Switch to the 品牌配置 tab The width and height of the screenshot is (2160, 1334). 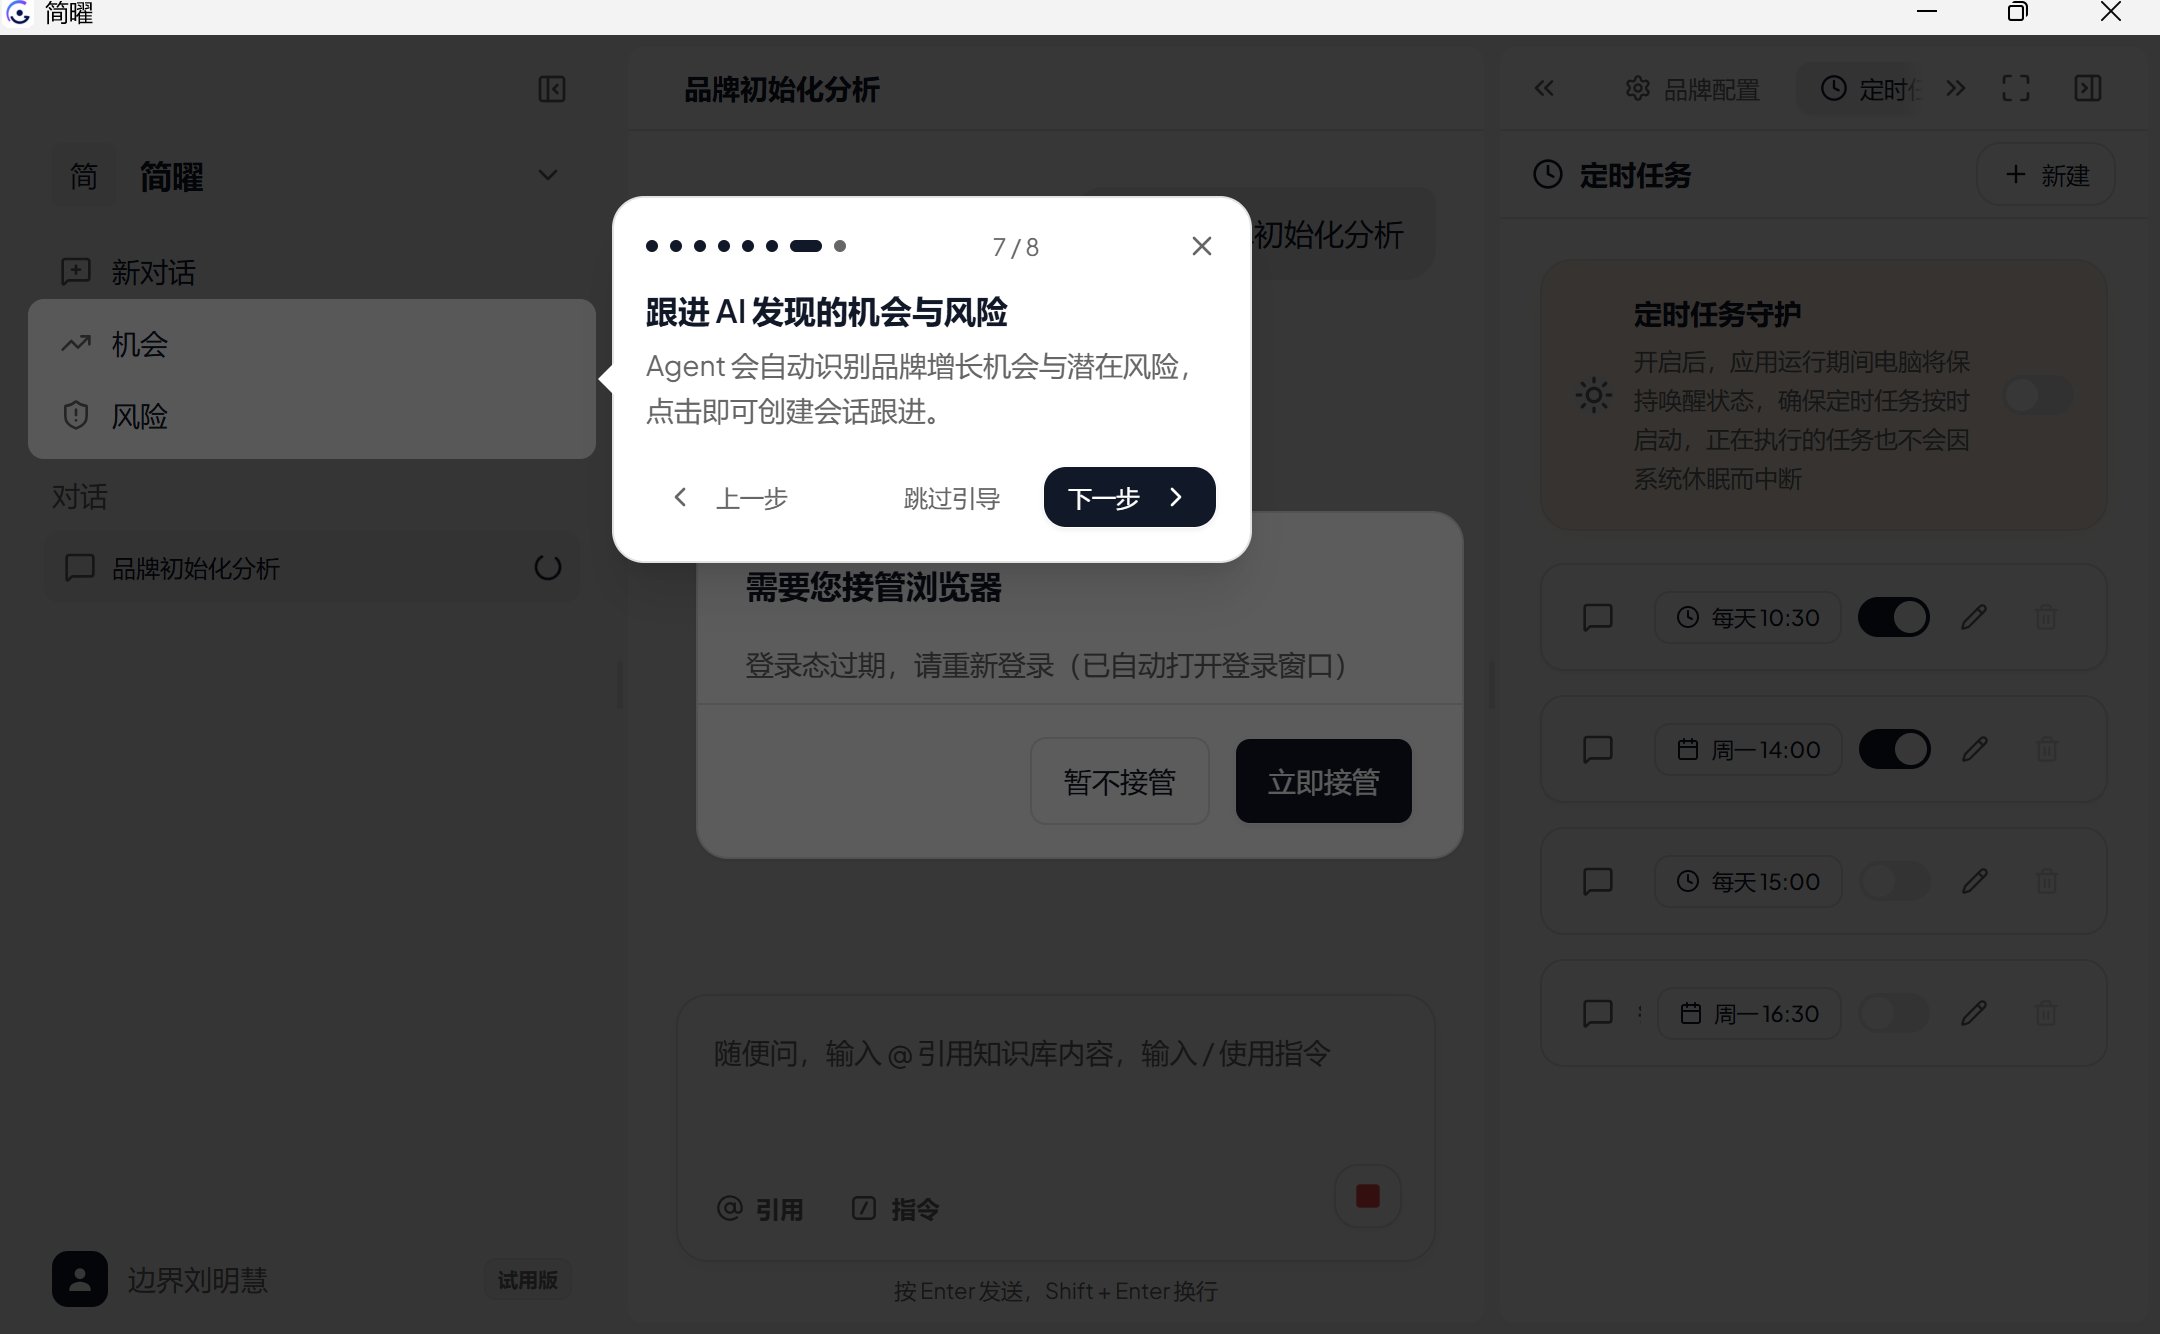pos(1692,89)
